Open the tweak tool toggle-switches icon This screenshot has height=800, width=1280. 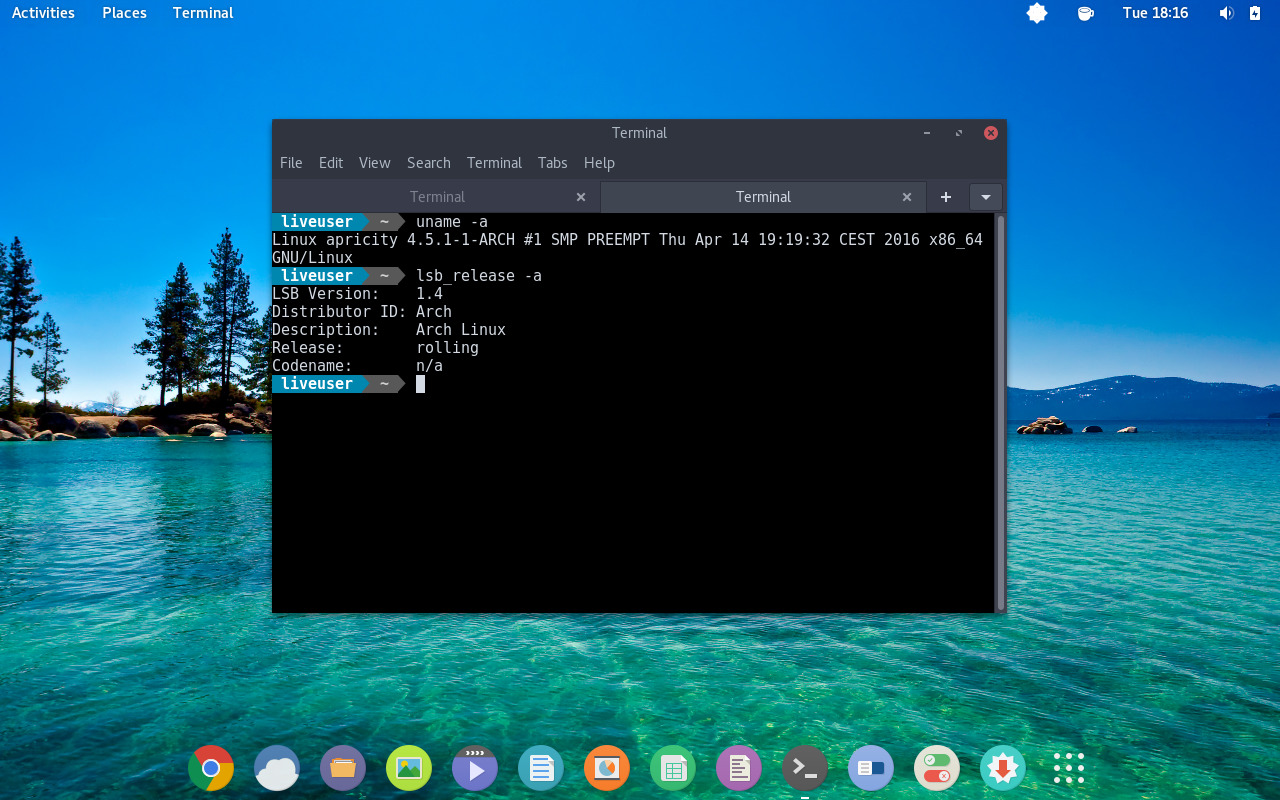[x=937, y=768]
